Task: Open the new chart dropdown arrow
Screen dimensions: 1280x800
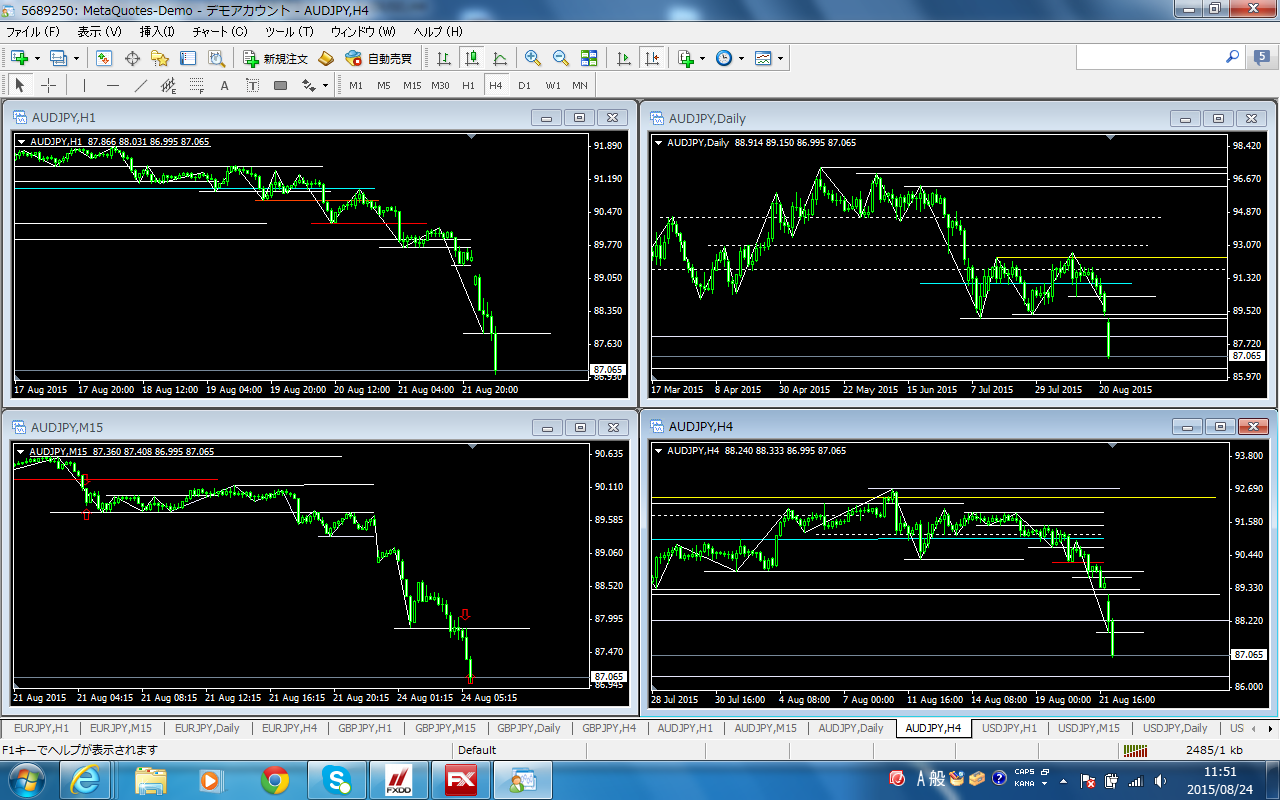Action: 37,59
